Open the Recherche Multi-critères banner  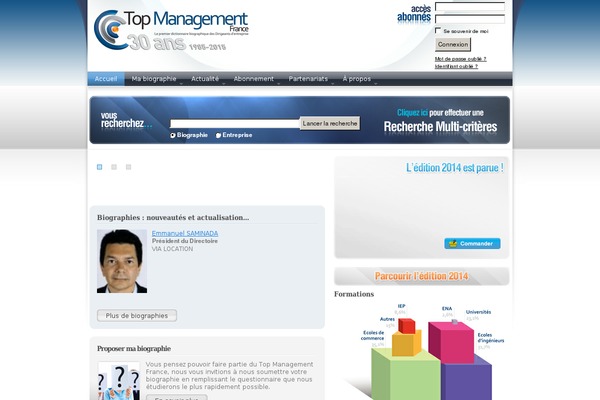pyautogui.click(x=440, y=120)
